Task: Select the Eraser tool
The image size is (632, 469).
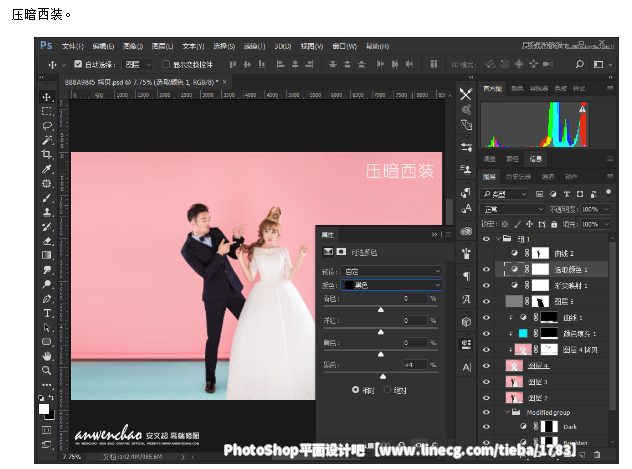Action: [47, 241]
